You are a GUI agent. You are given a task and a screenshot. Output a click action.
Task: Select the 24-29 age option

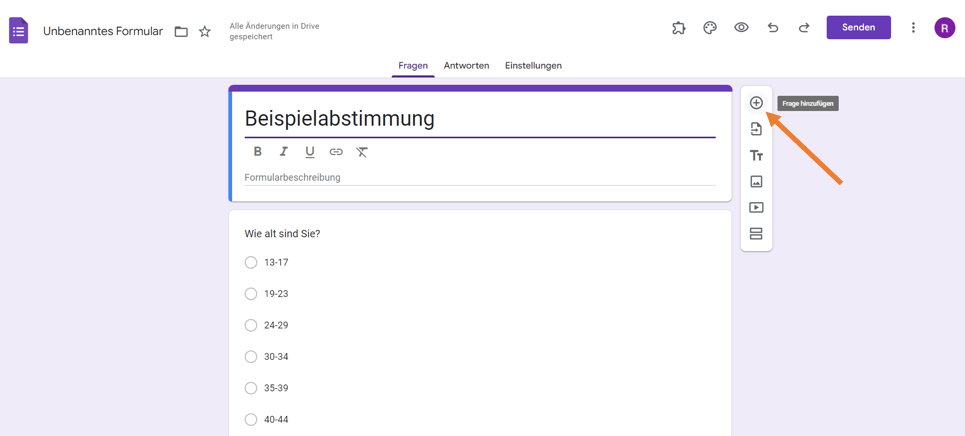click(251, 325)
